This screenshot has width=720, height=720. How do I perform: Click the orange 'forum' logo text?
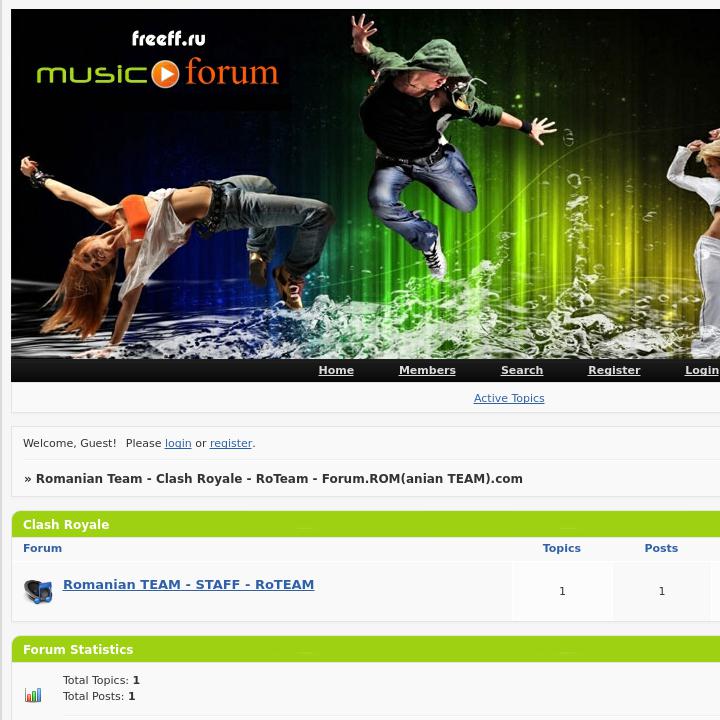pyautogui.click(x=232, y=72)
